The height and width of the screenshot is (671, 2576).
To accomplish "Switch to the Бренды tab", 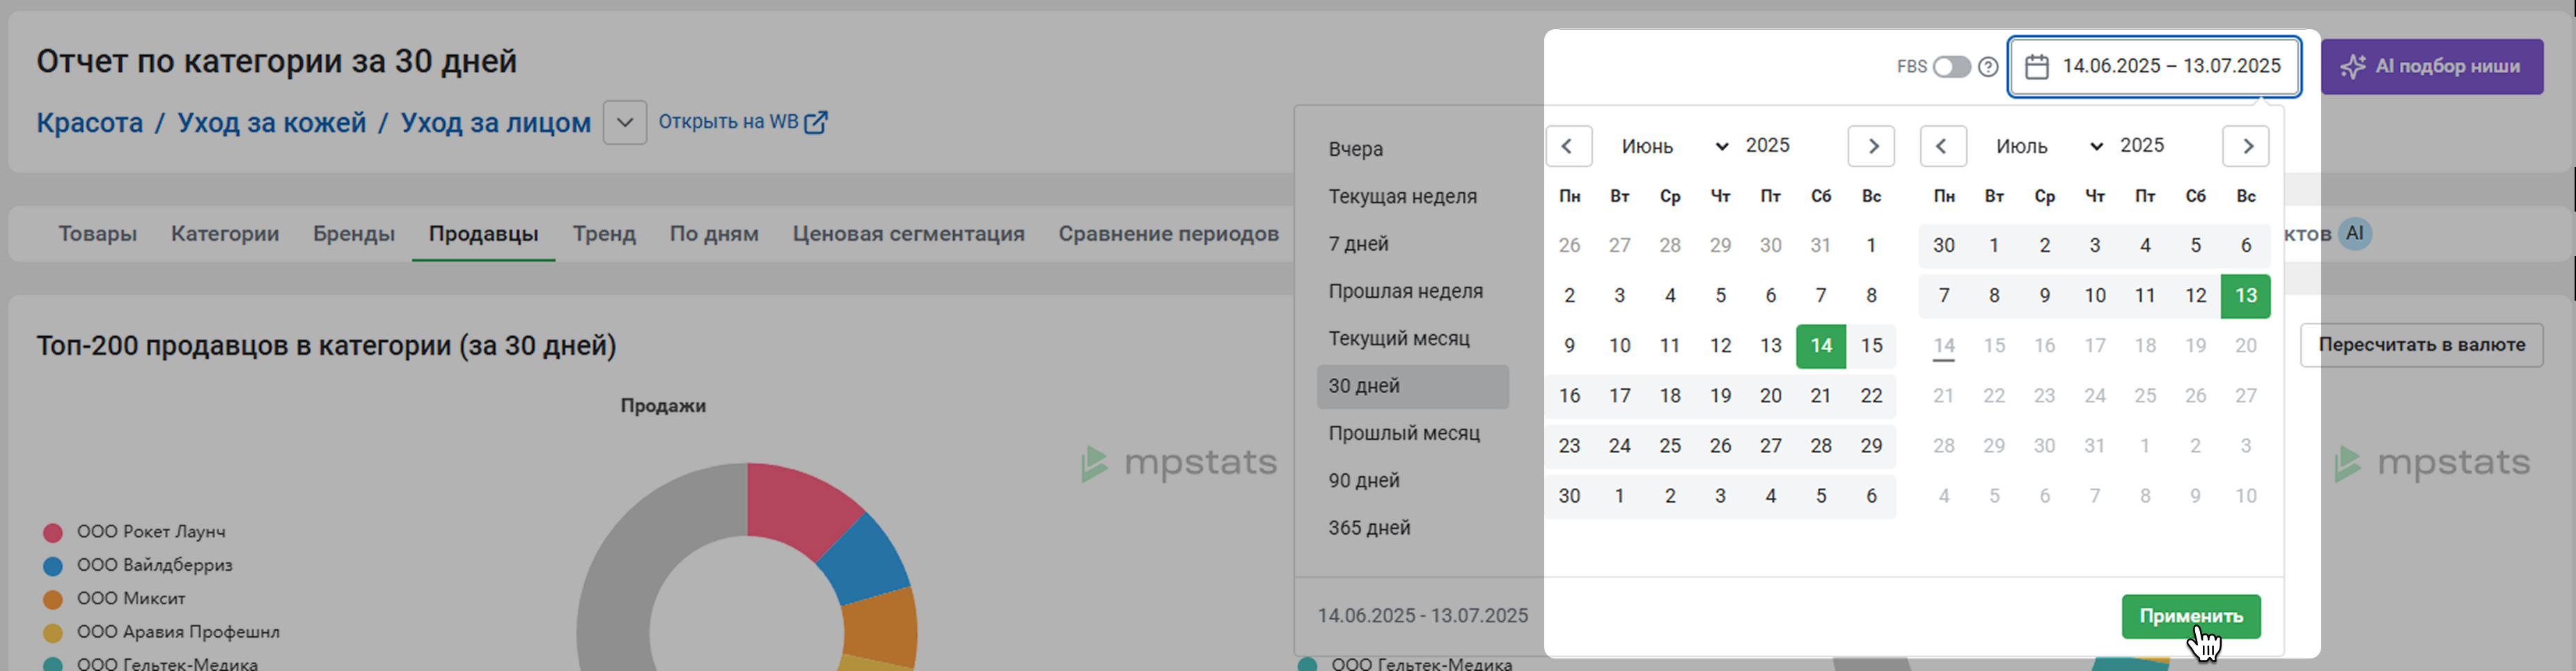I will [x=354, y=234].
